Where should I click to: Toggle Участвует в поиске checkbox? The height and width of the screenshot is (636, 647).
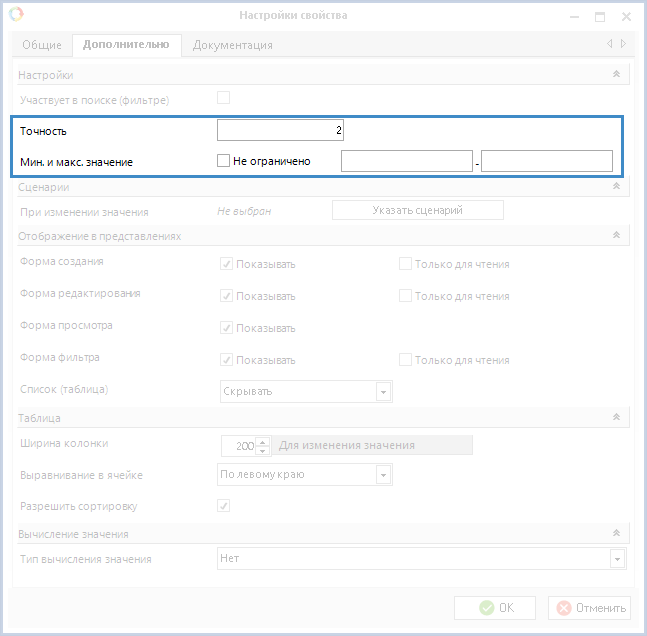point(224,98)
